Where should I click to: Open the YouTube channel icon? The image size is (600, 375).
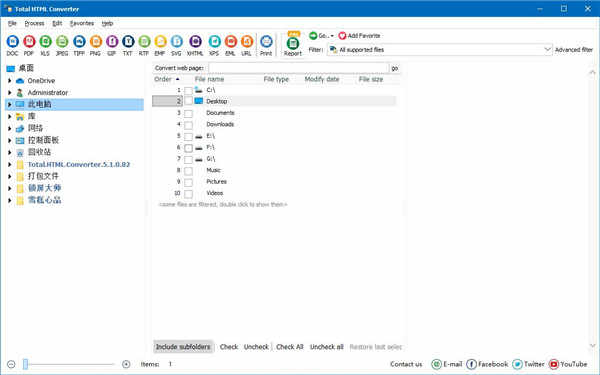[x=554, y=364]
